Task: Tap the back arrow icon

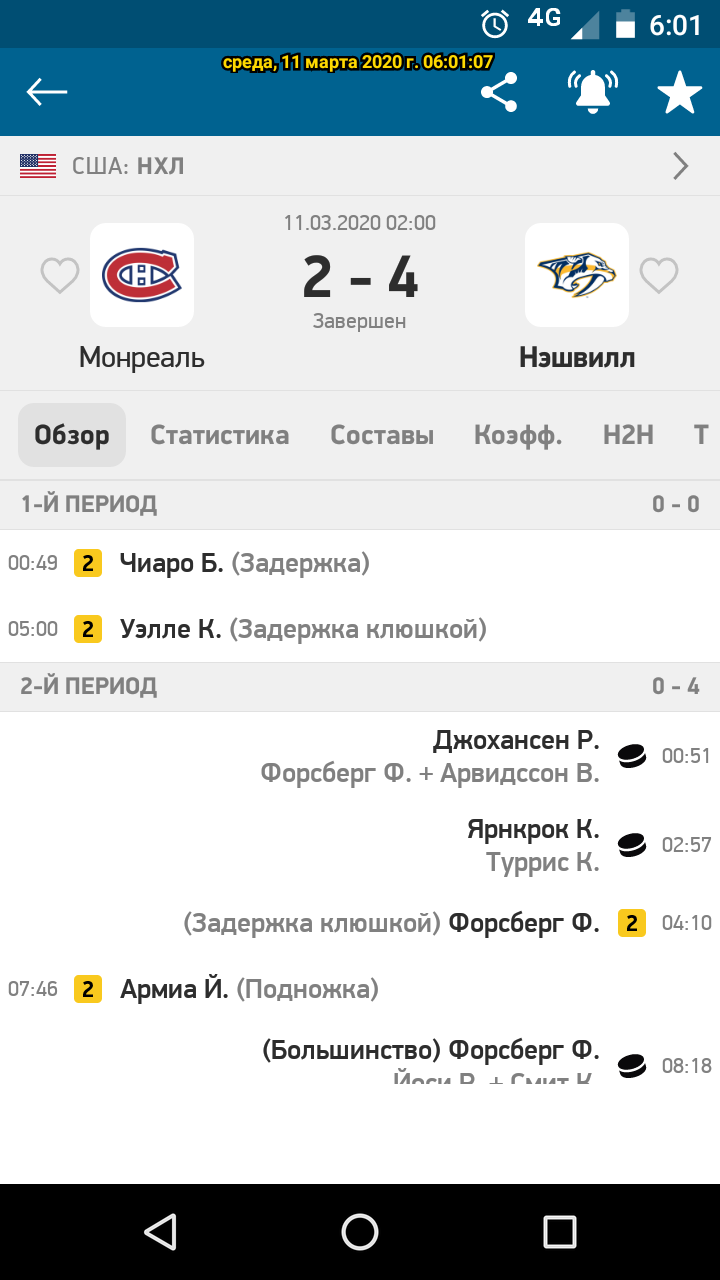Action: 46,93
